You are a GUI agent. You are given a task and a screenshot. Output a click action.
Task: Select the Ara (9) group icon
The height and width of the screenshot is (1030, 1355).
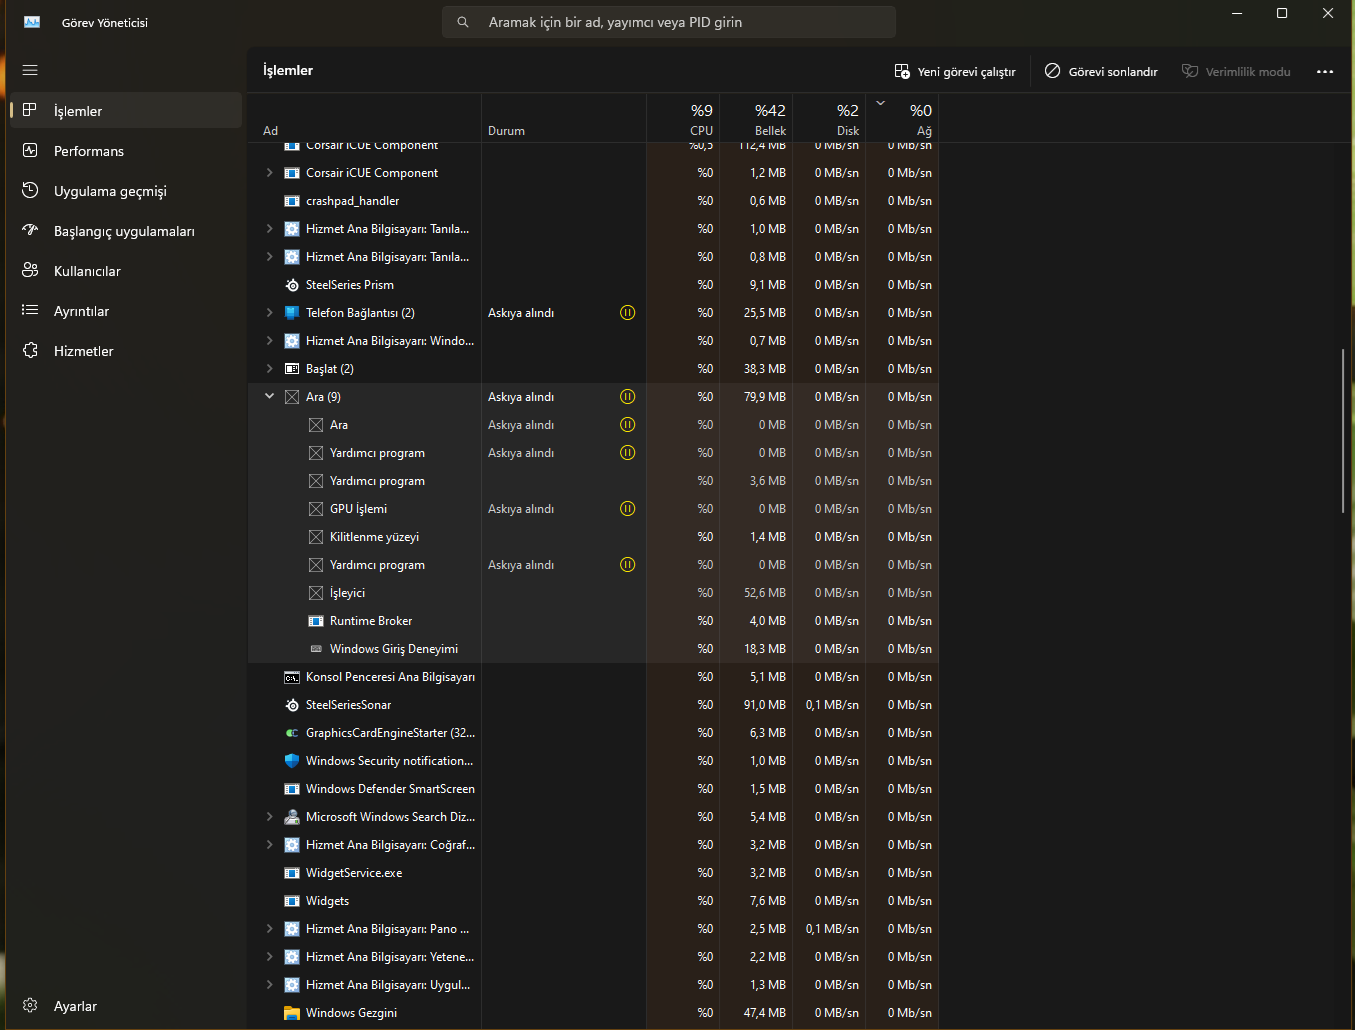click(x=292, y=397)
